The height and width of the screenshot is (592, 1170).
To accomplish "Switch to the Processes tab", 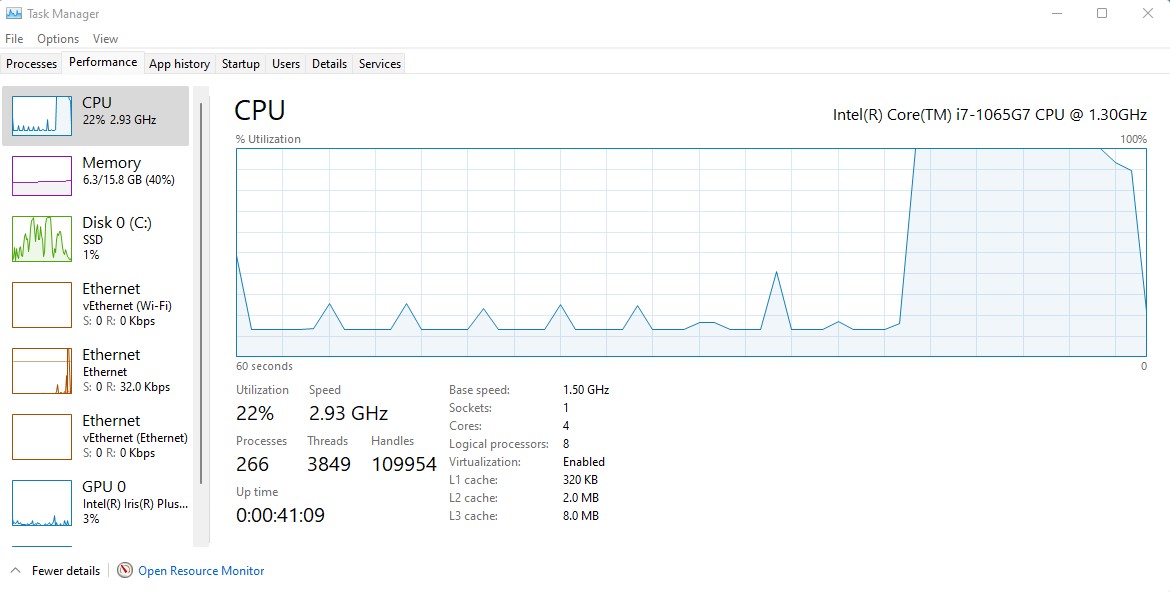I will coord(31,63).
